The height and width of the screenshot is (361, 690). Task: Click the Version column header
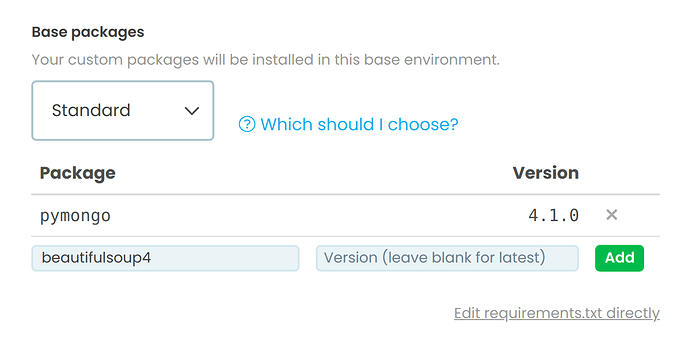(x=546, y=173)
